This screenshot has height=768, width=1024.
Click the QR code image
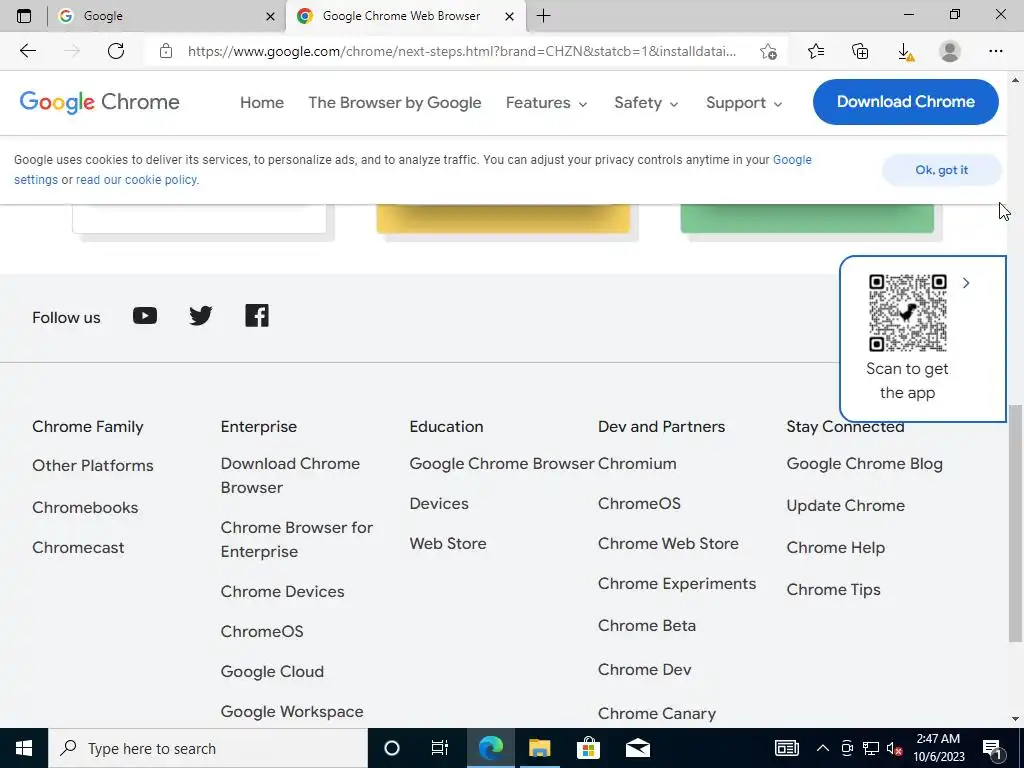(908, 313)
